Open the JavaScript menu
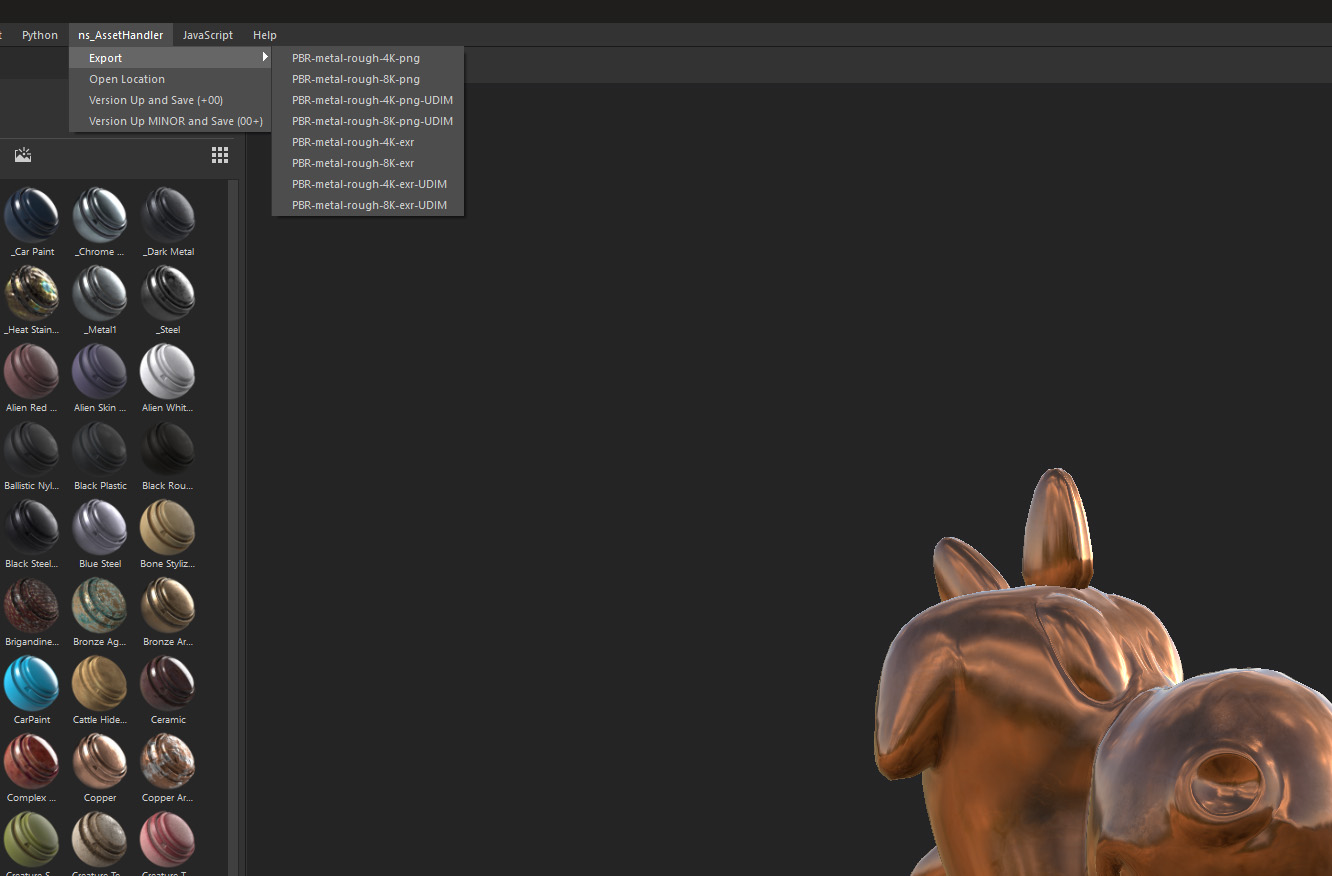1332x876 pixels. 207,34
